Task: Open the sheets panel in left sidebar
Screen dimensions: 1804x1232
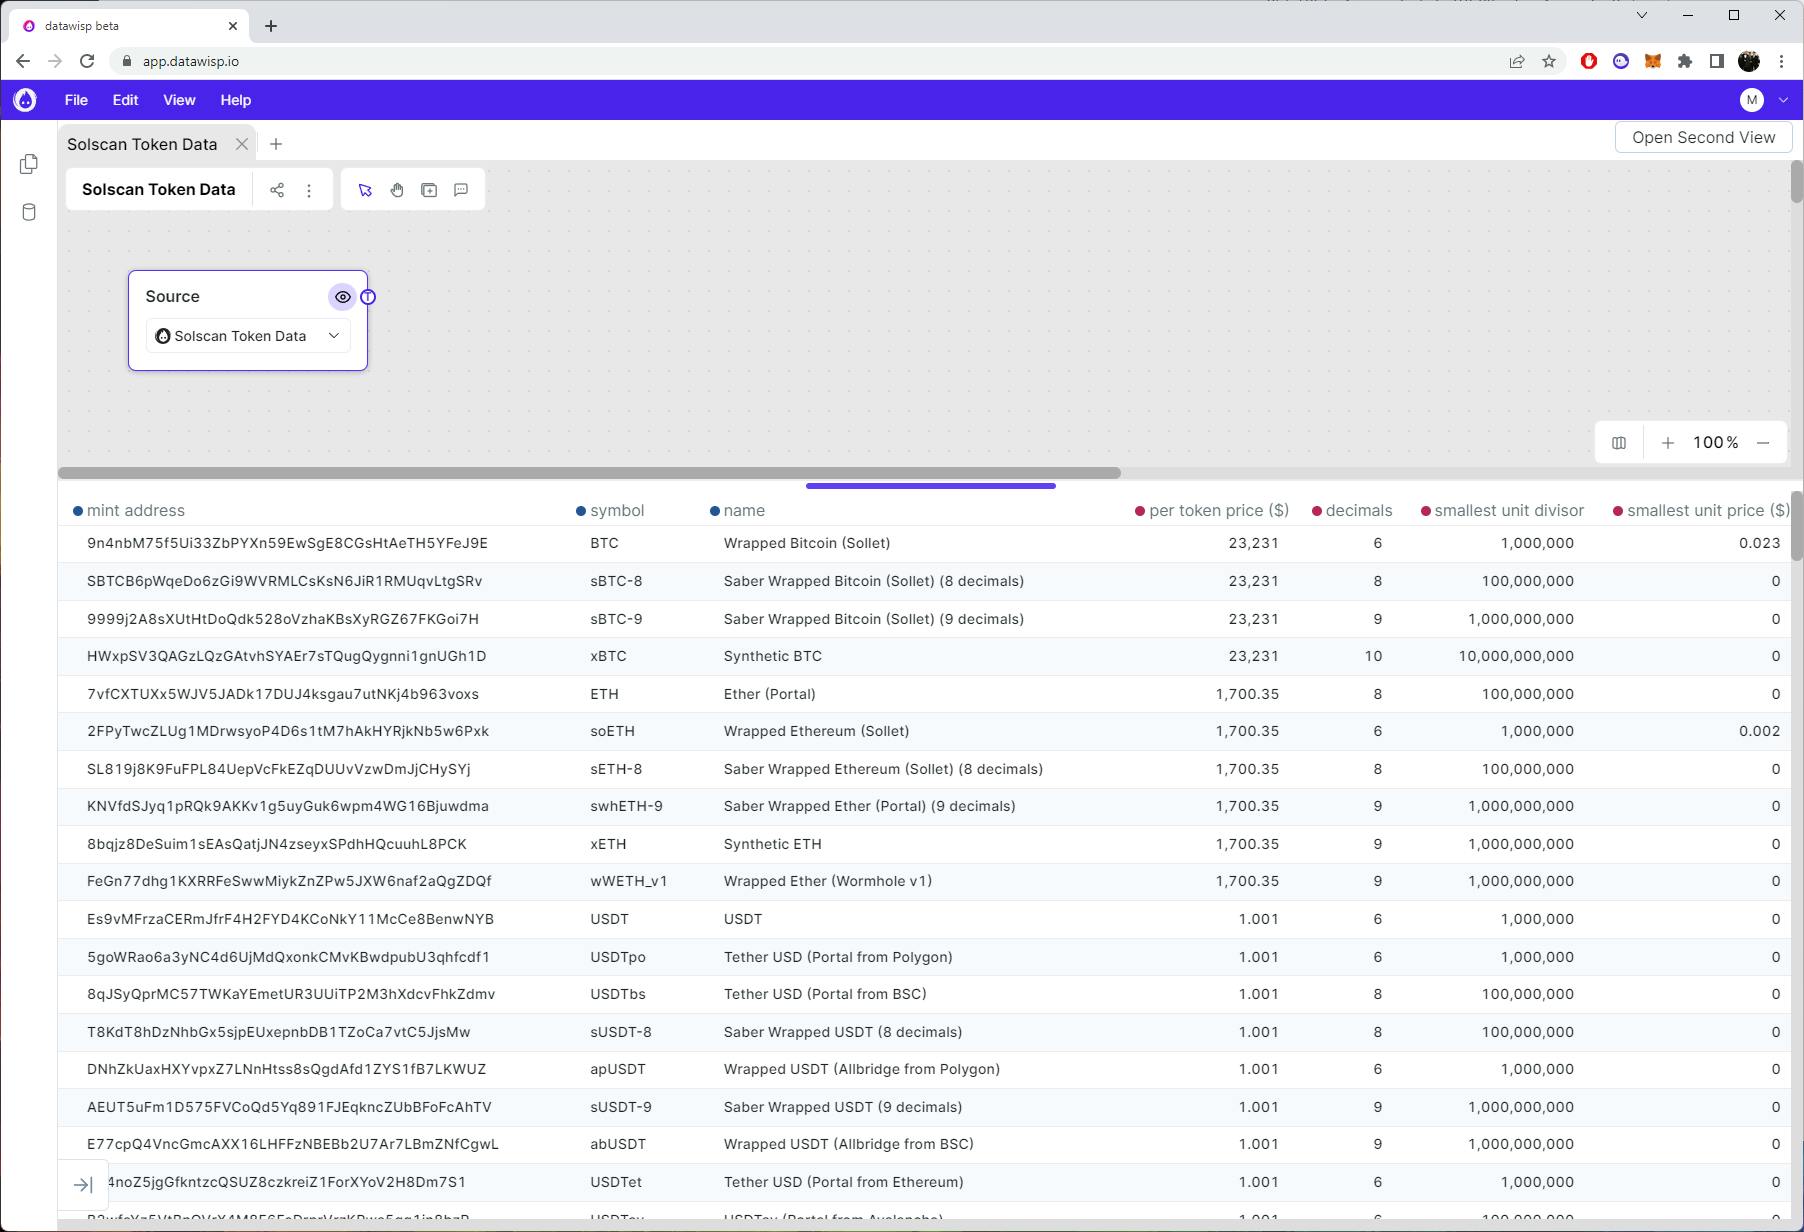Action: (x=29, y=164)
